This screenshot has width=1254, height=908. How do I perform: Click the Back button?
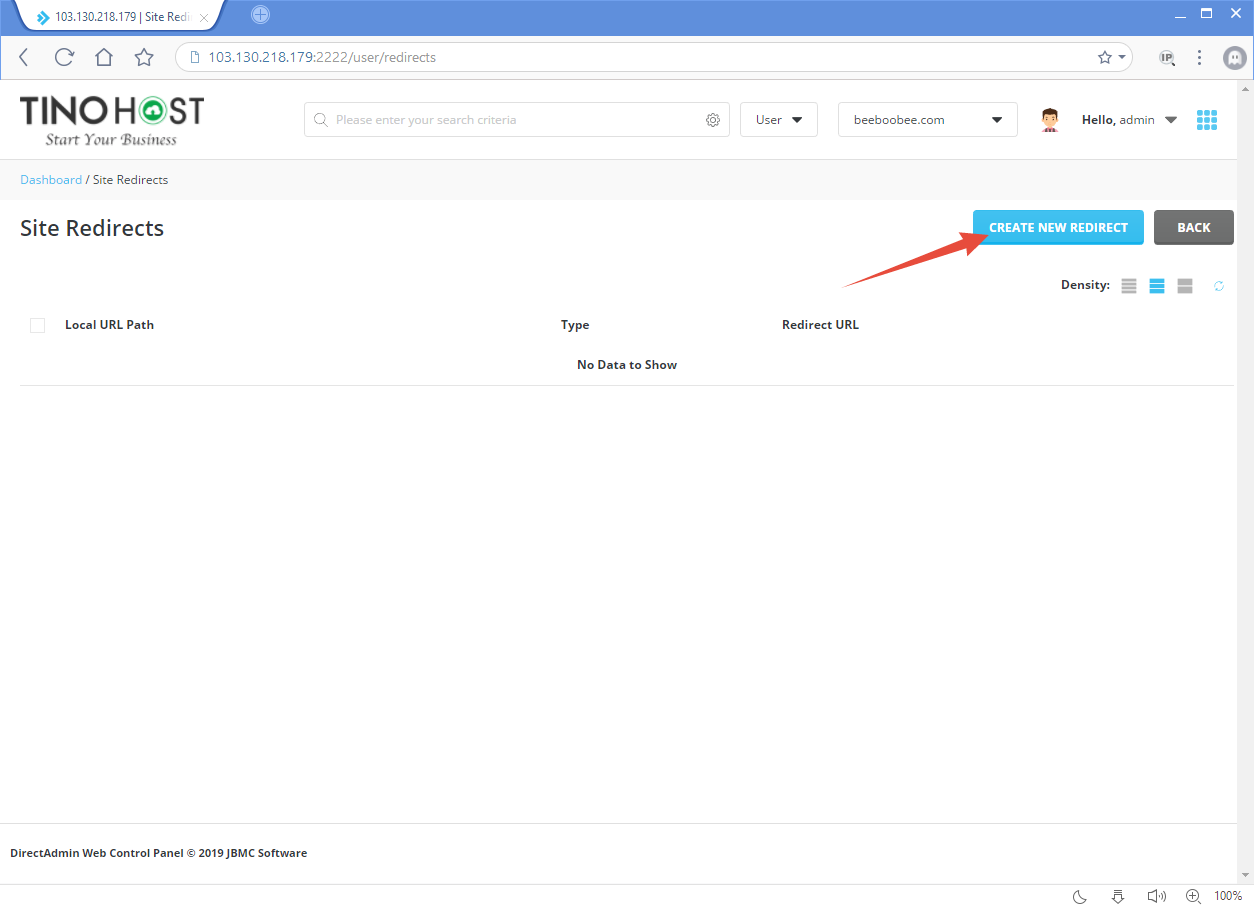coord(1193,228)
